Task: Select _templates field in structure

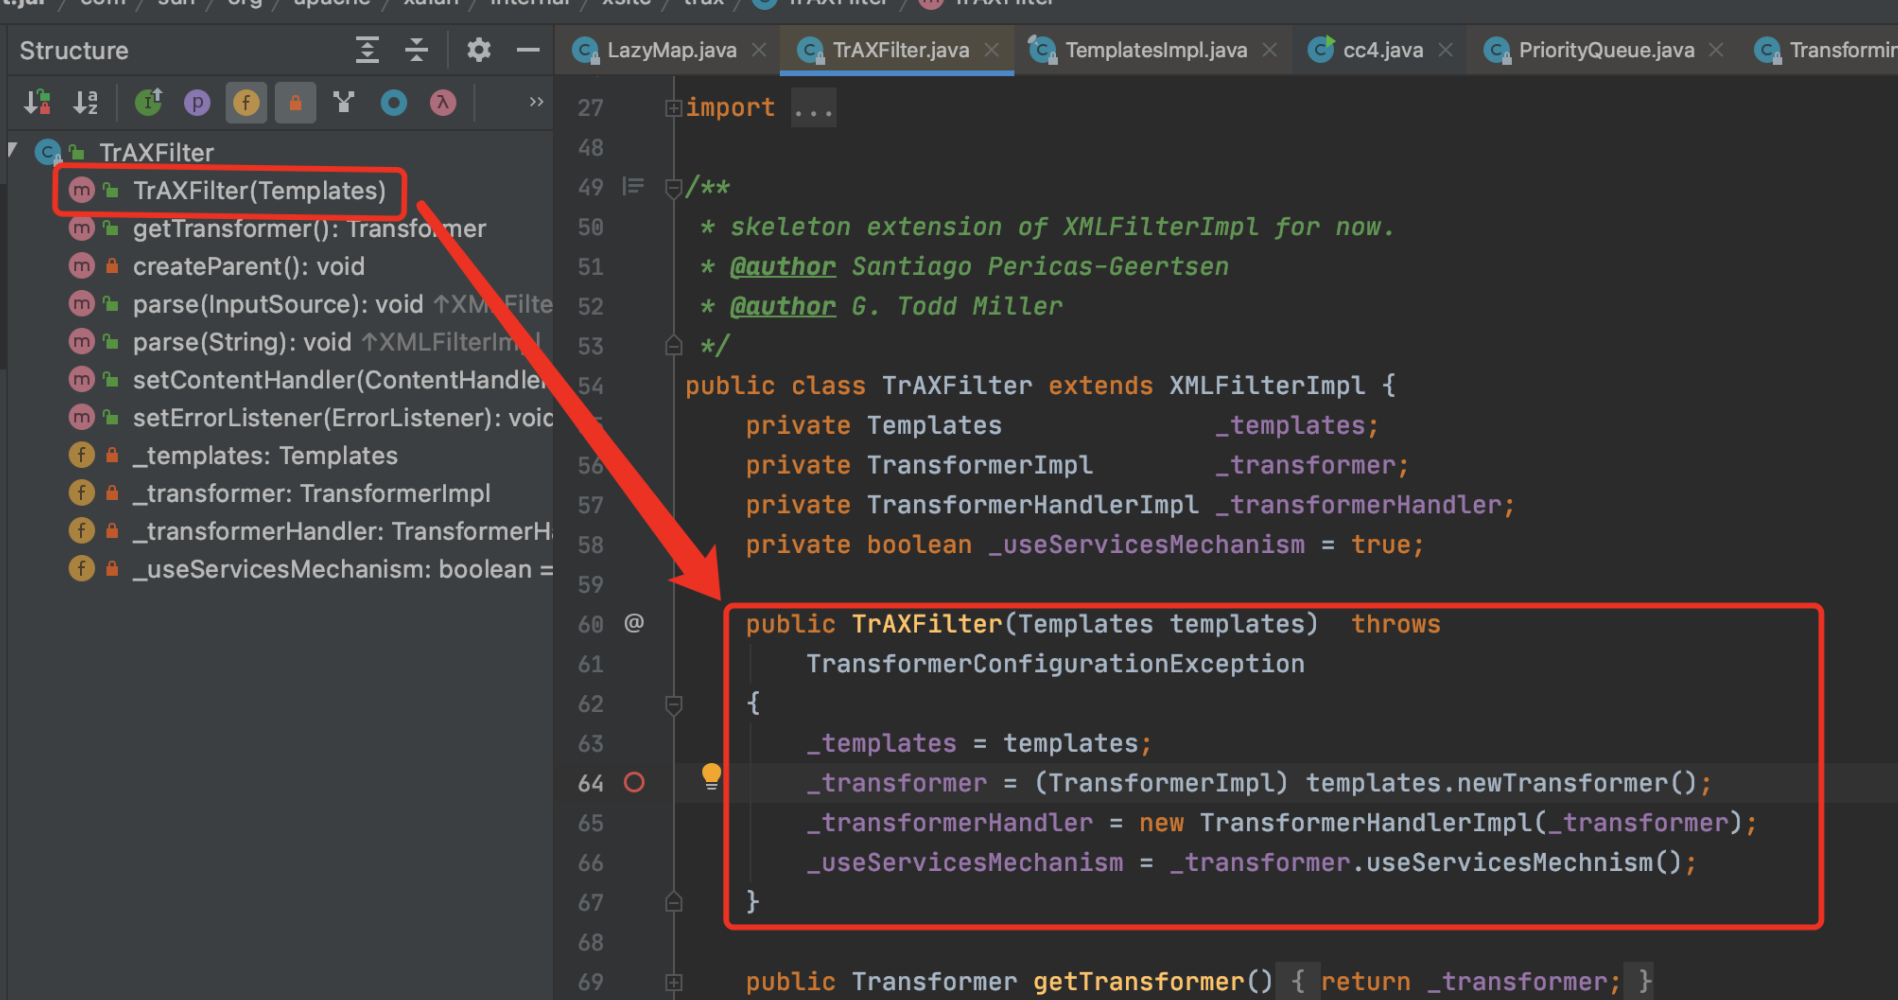Action: point(265,456)
